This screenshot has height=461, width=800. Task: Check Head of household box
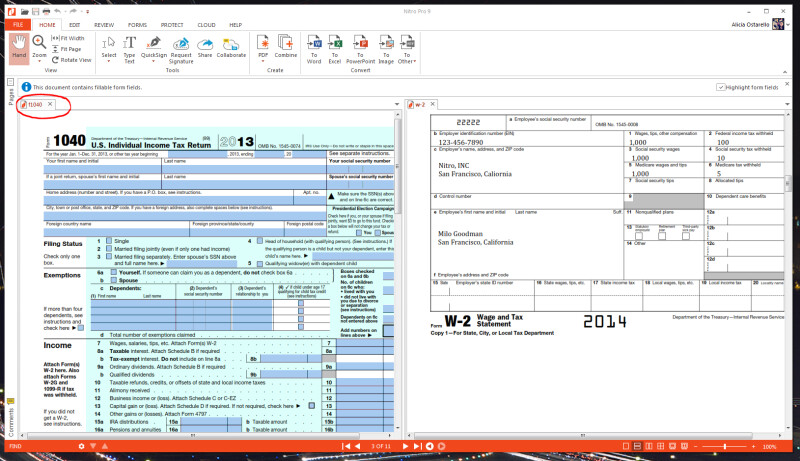[x=260, y=241]
